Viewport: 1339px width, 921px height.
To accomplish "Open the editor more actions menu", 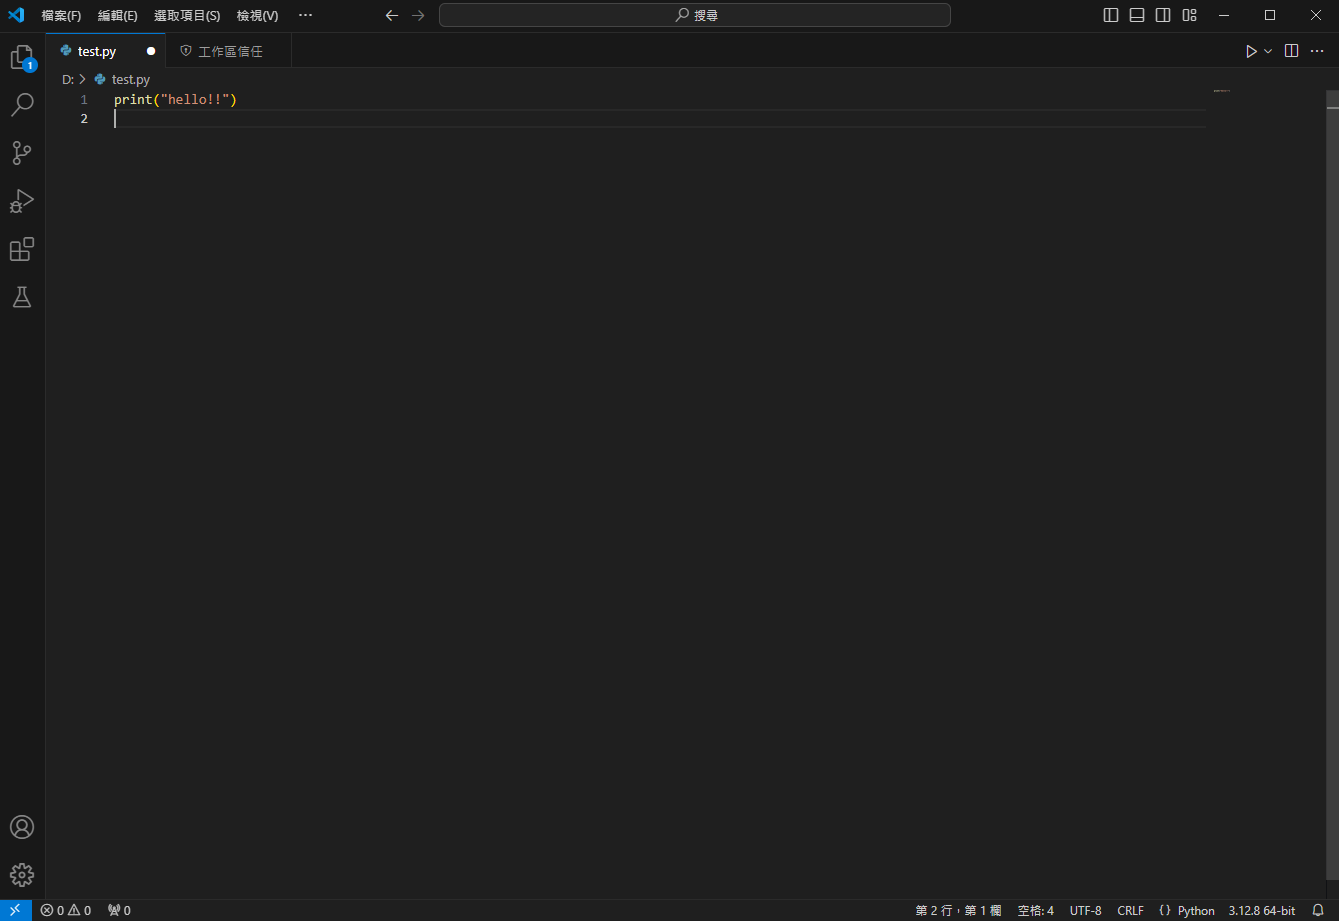I will point(1317,50).
